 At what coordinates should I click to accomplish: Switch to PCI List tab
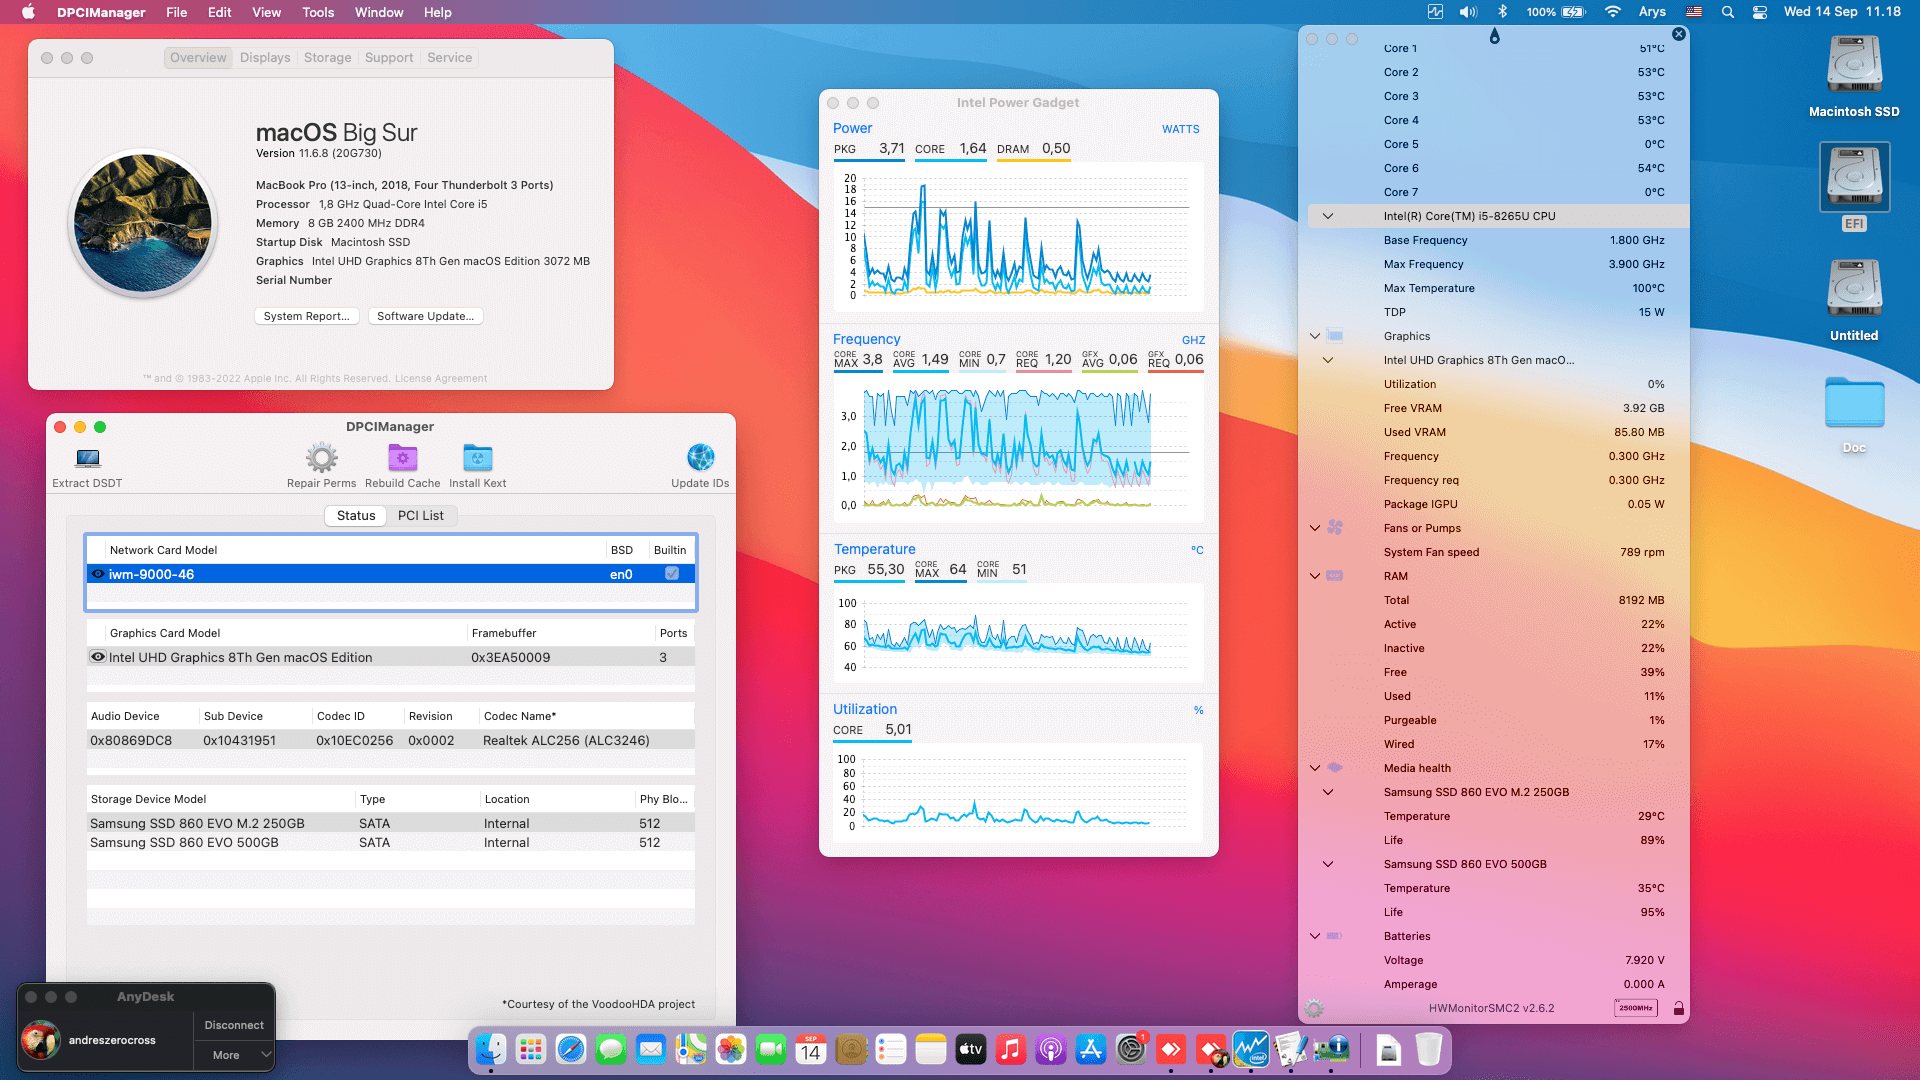click(x=421, y=516)
